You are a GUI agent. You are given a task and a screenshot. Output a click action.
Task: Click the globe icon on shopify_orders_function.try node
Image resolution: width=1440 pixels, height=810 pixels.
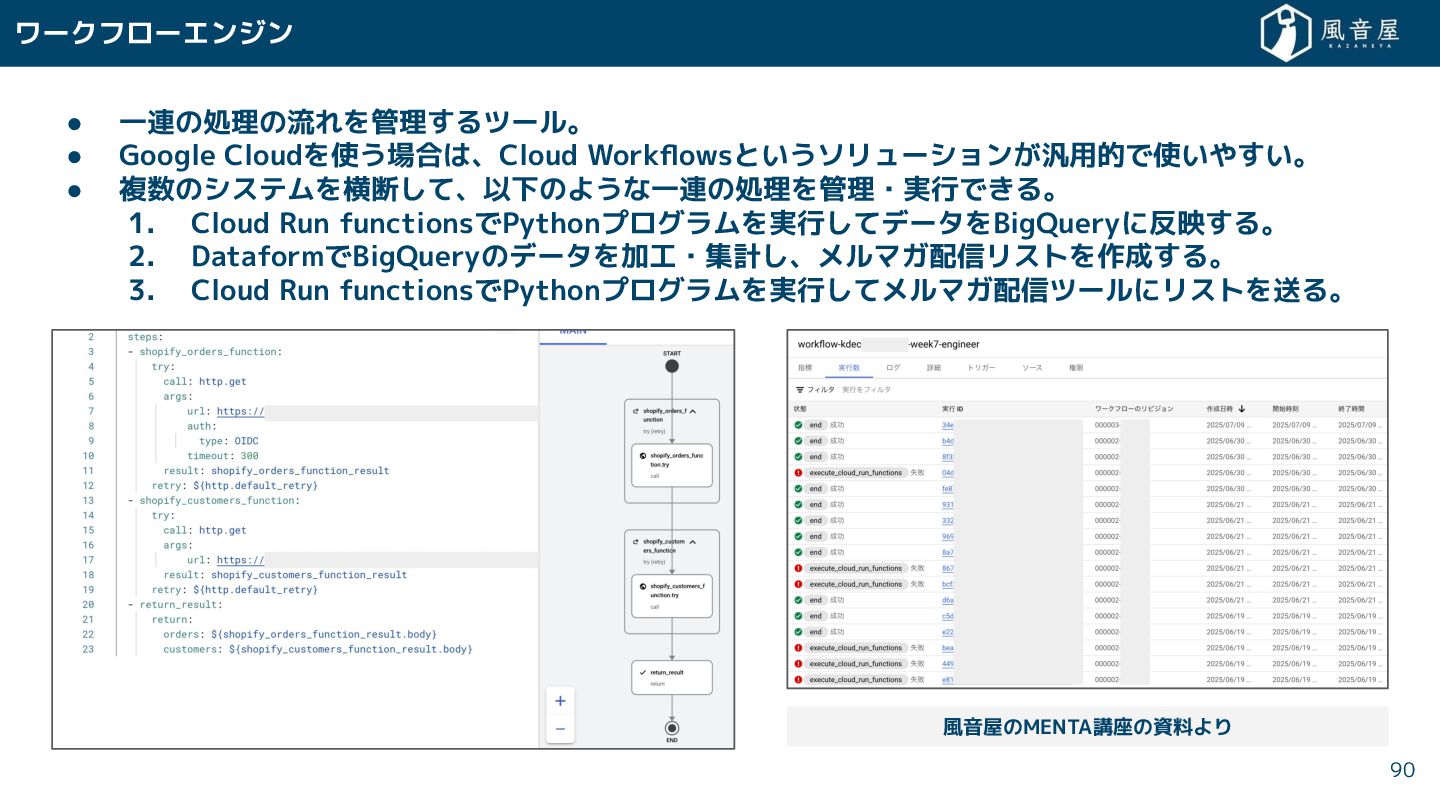642,456
